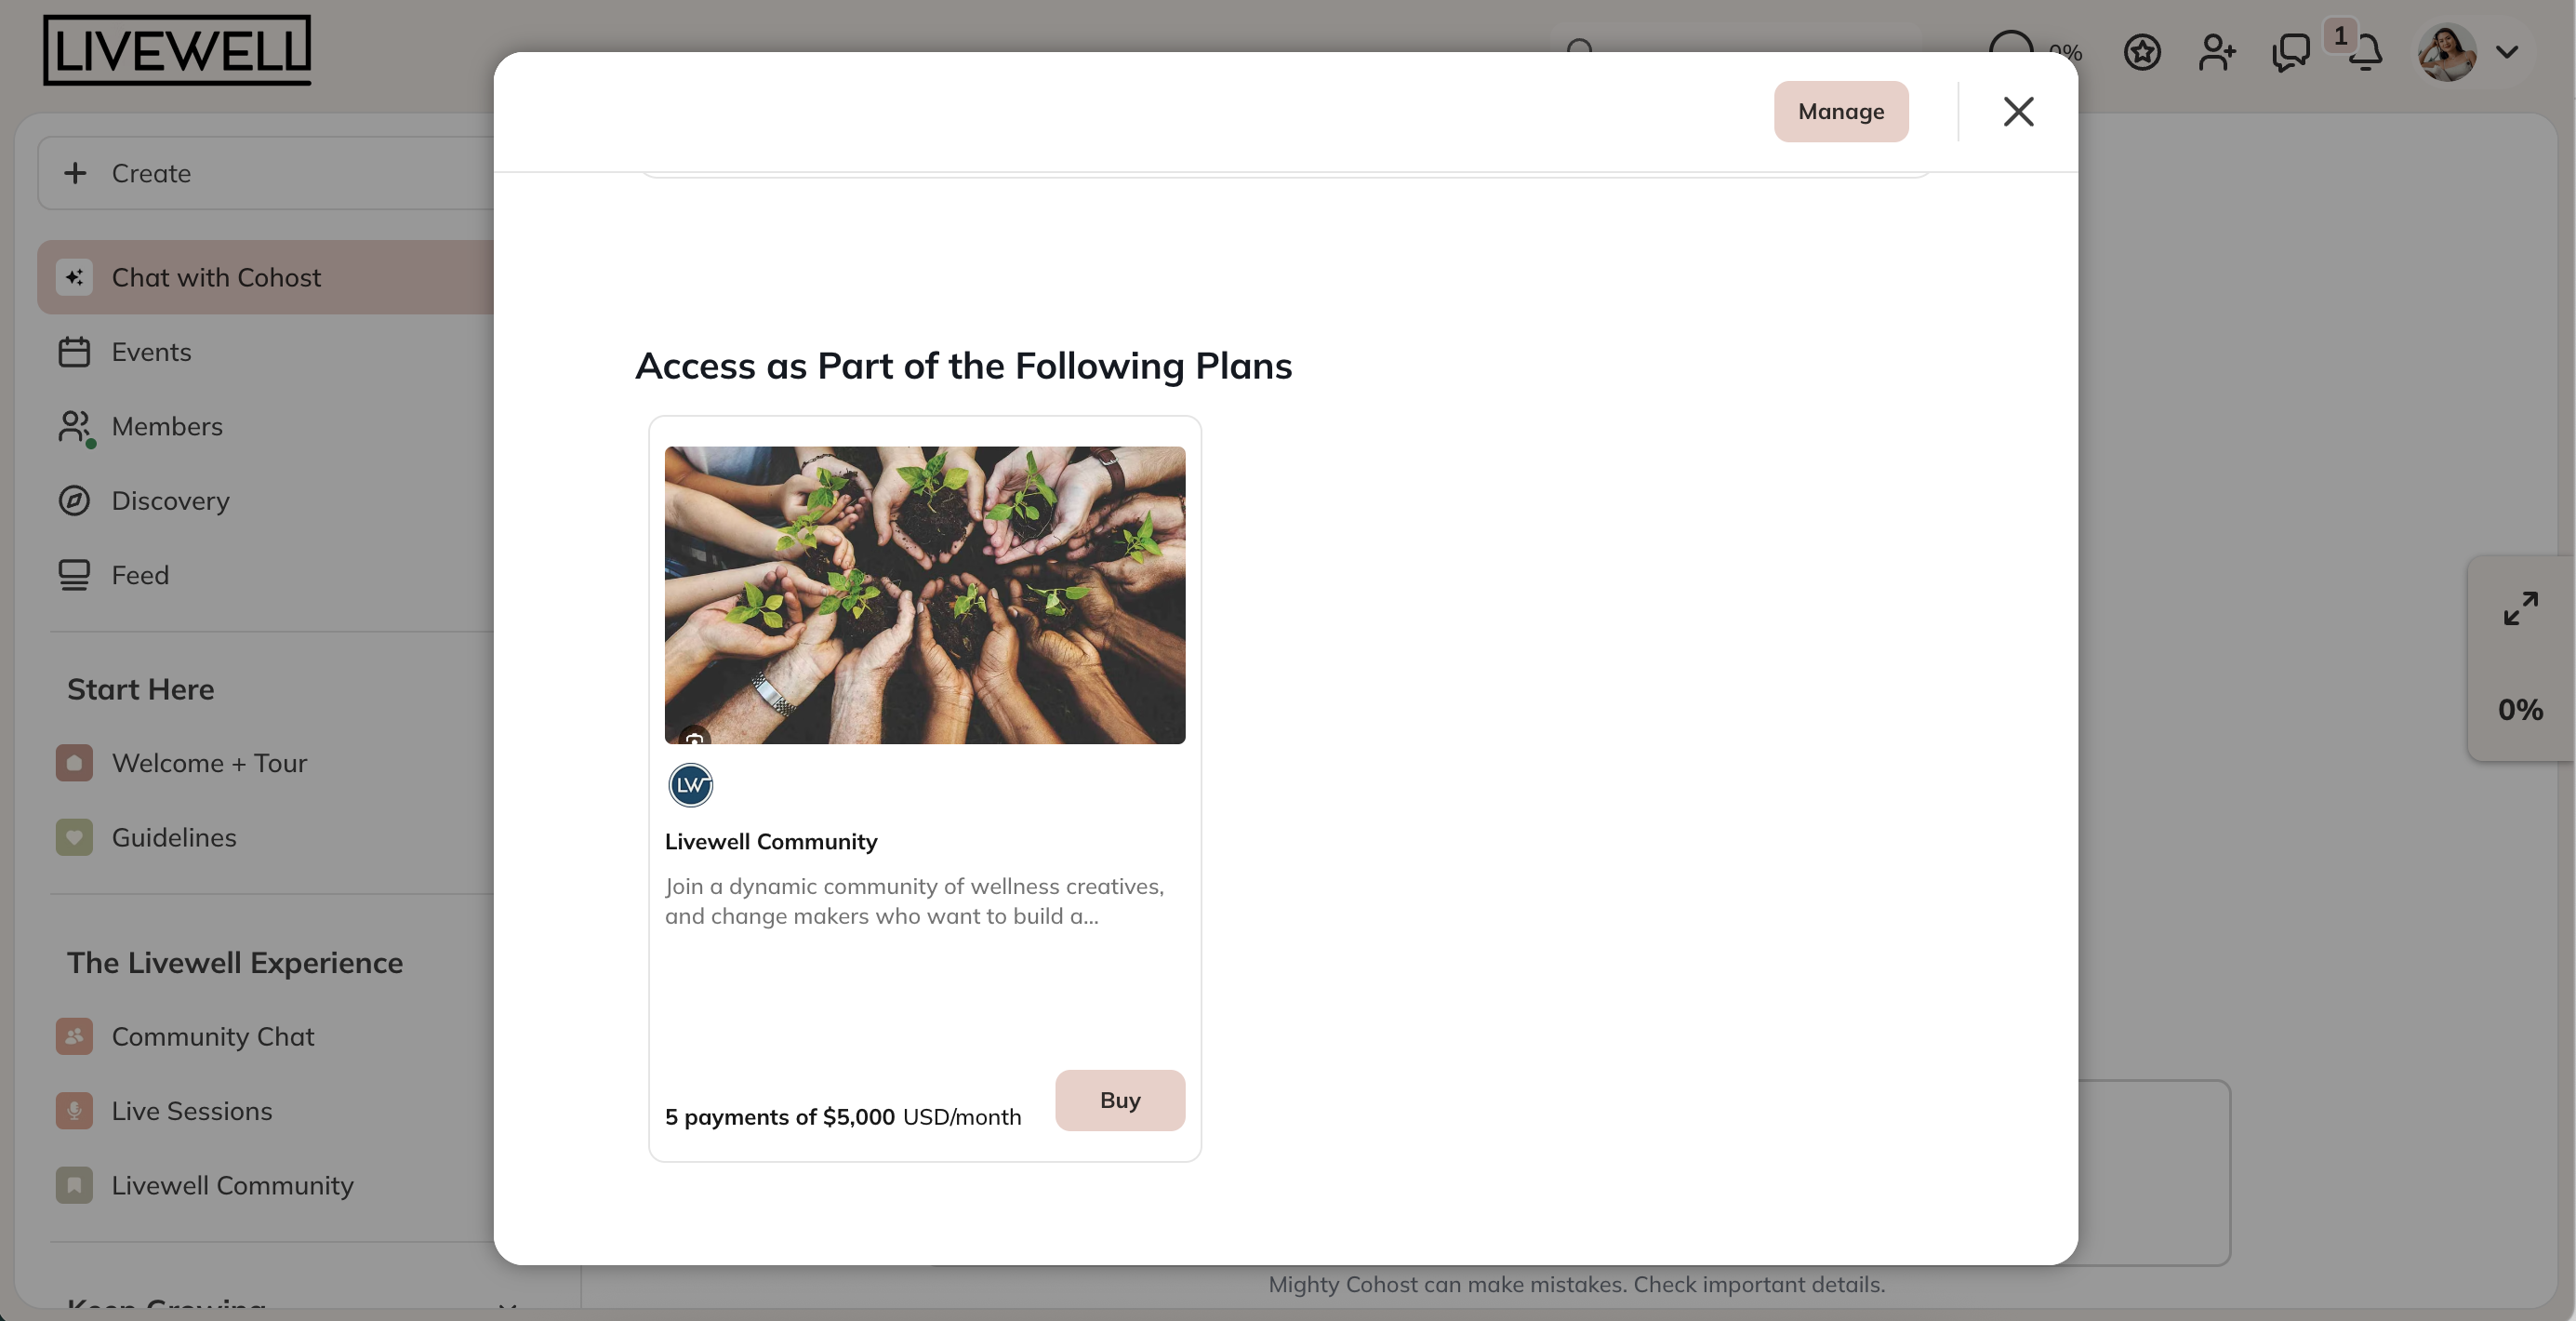The width and height of the screenshot is (2576, 1321).
Task: Go to Live Sessions space
Action: [x=191, y=1111]
